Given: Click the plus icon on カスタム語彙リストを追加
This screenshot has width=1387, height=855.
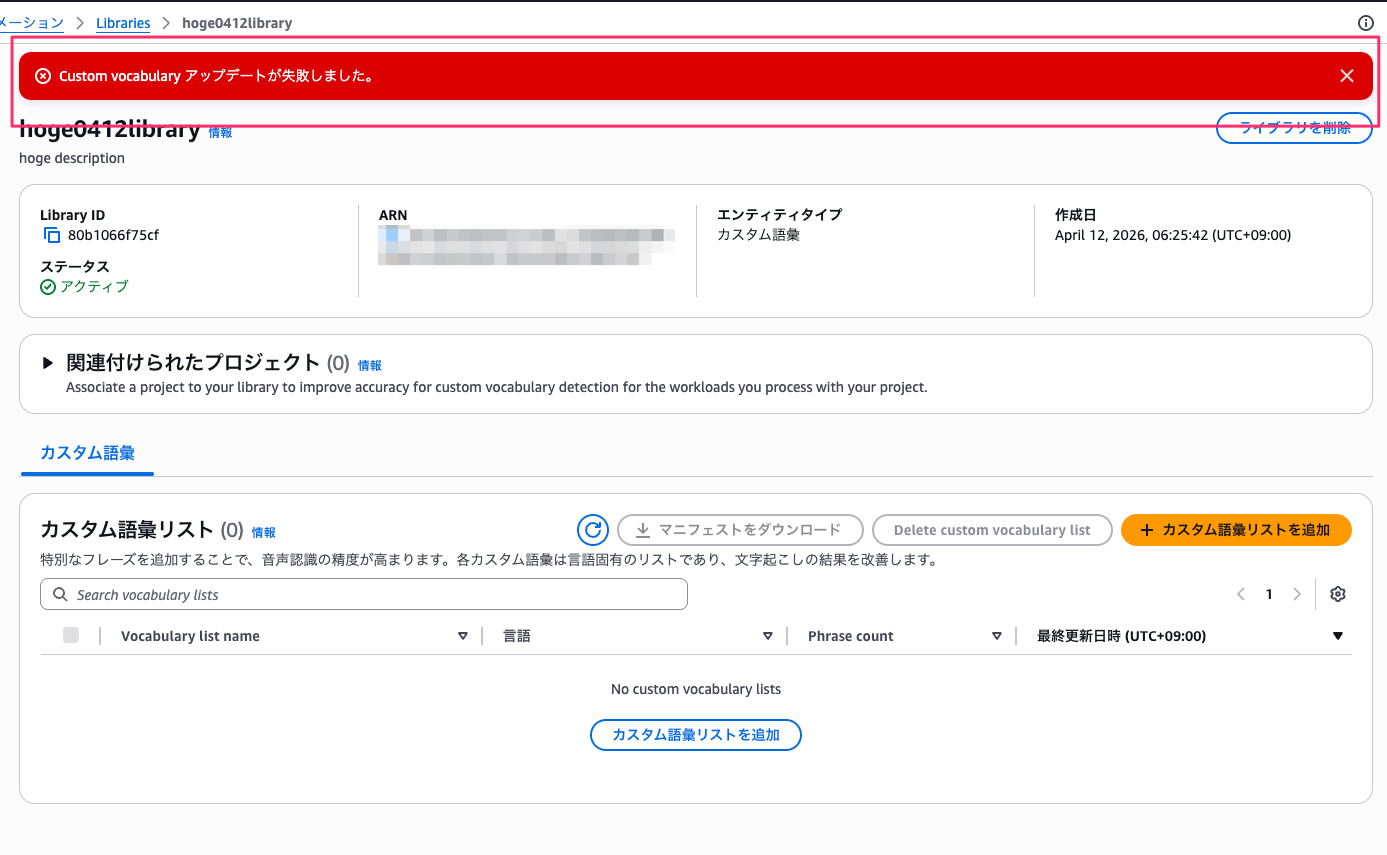Looking at the screenshot, I should click(x=1147, y=530).
